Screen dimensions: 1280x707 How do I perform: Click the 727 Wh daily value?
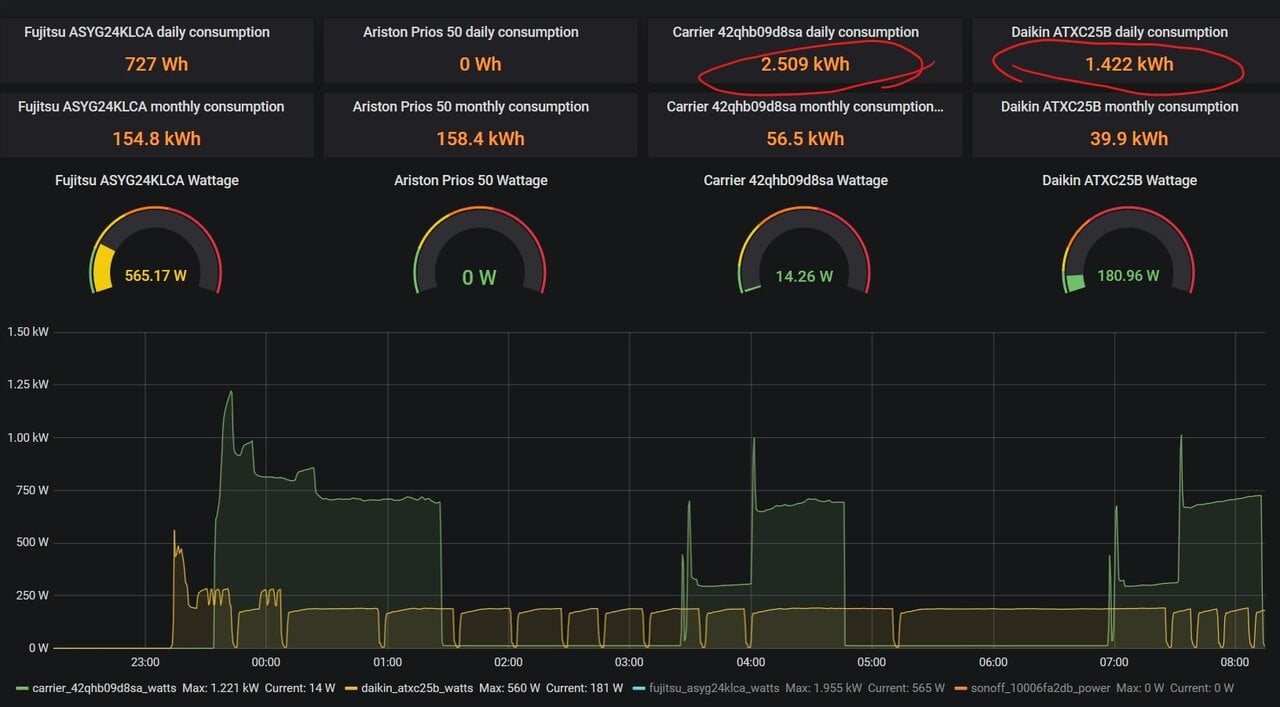point(156,64)
